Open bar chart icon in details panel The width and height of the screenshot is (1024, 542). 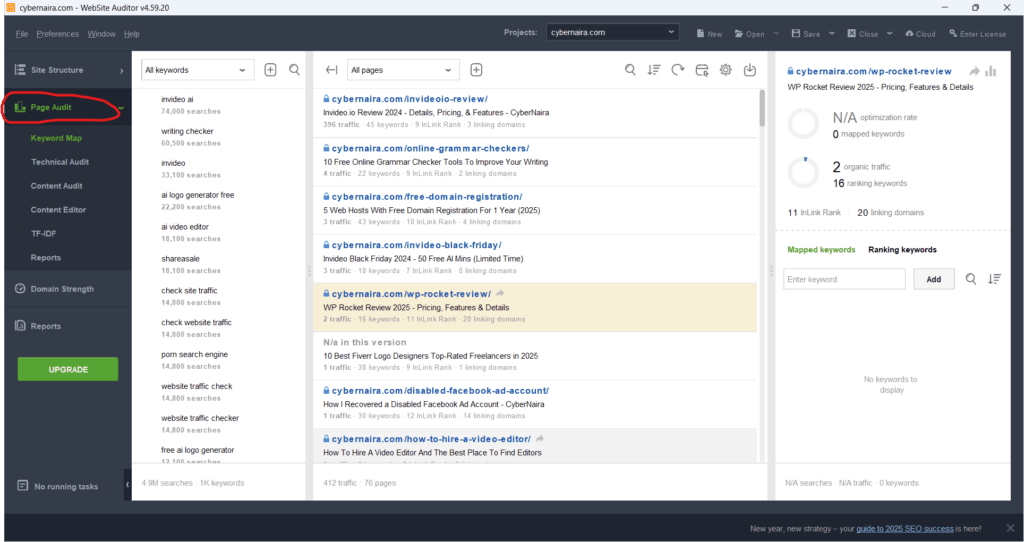(x=991, y=71)
